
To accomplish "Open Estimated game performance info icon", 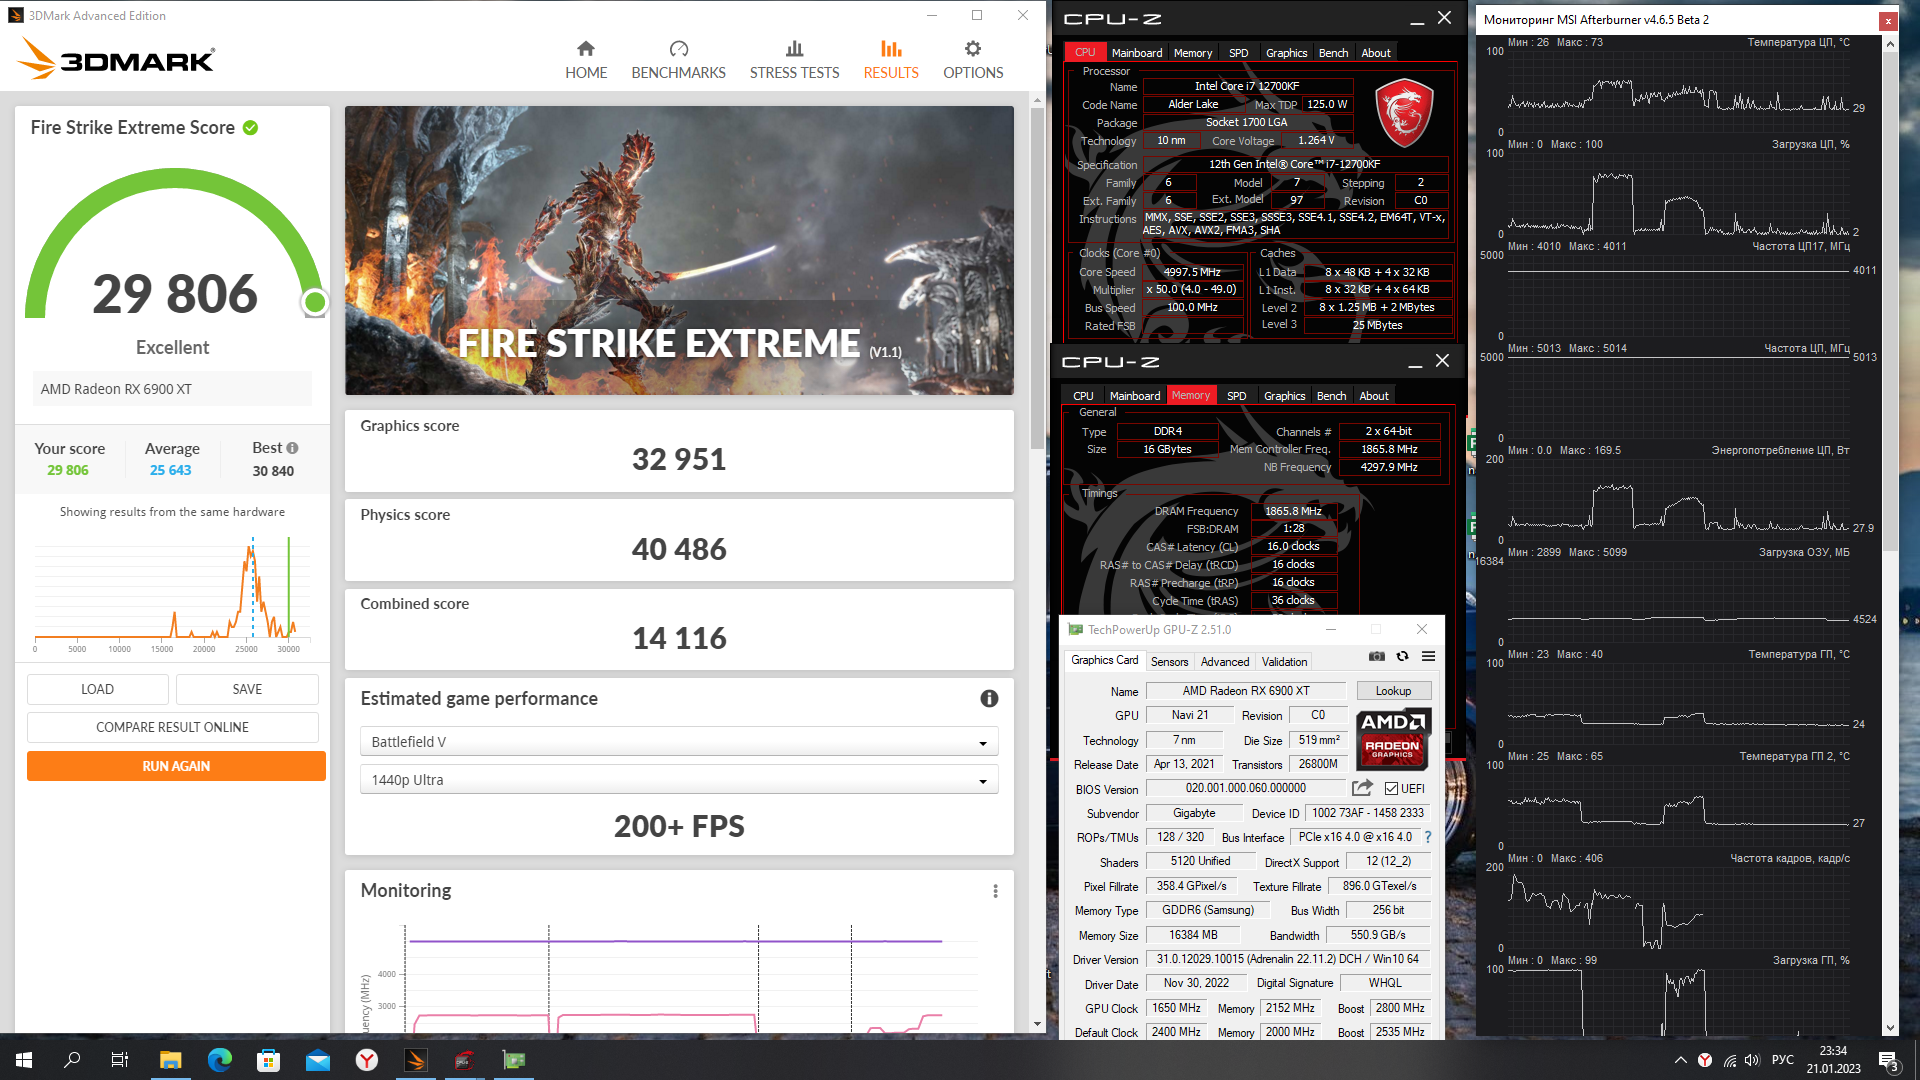I will 989,699.
